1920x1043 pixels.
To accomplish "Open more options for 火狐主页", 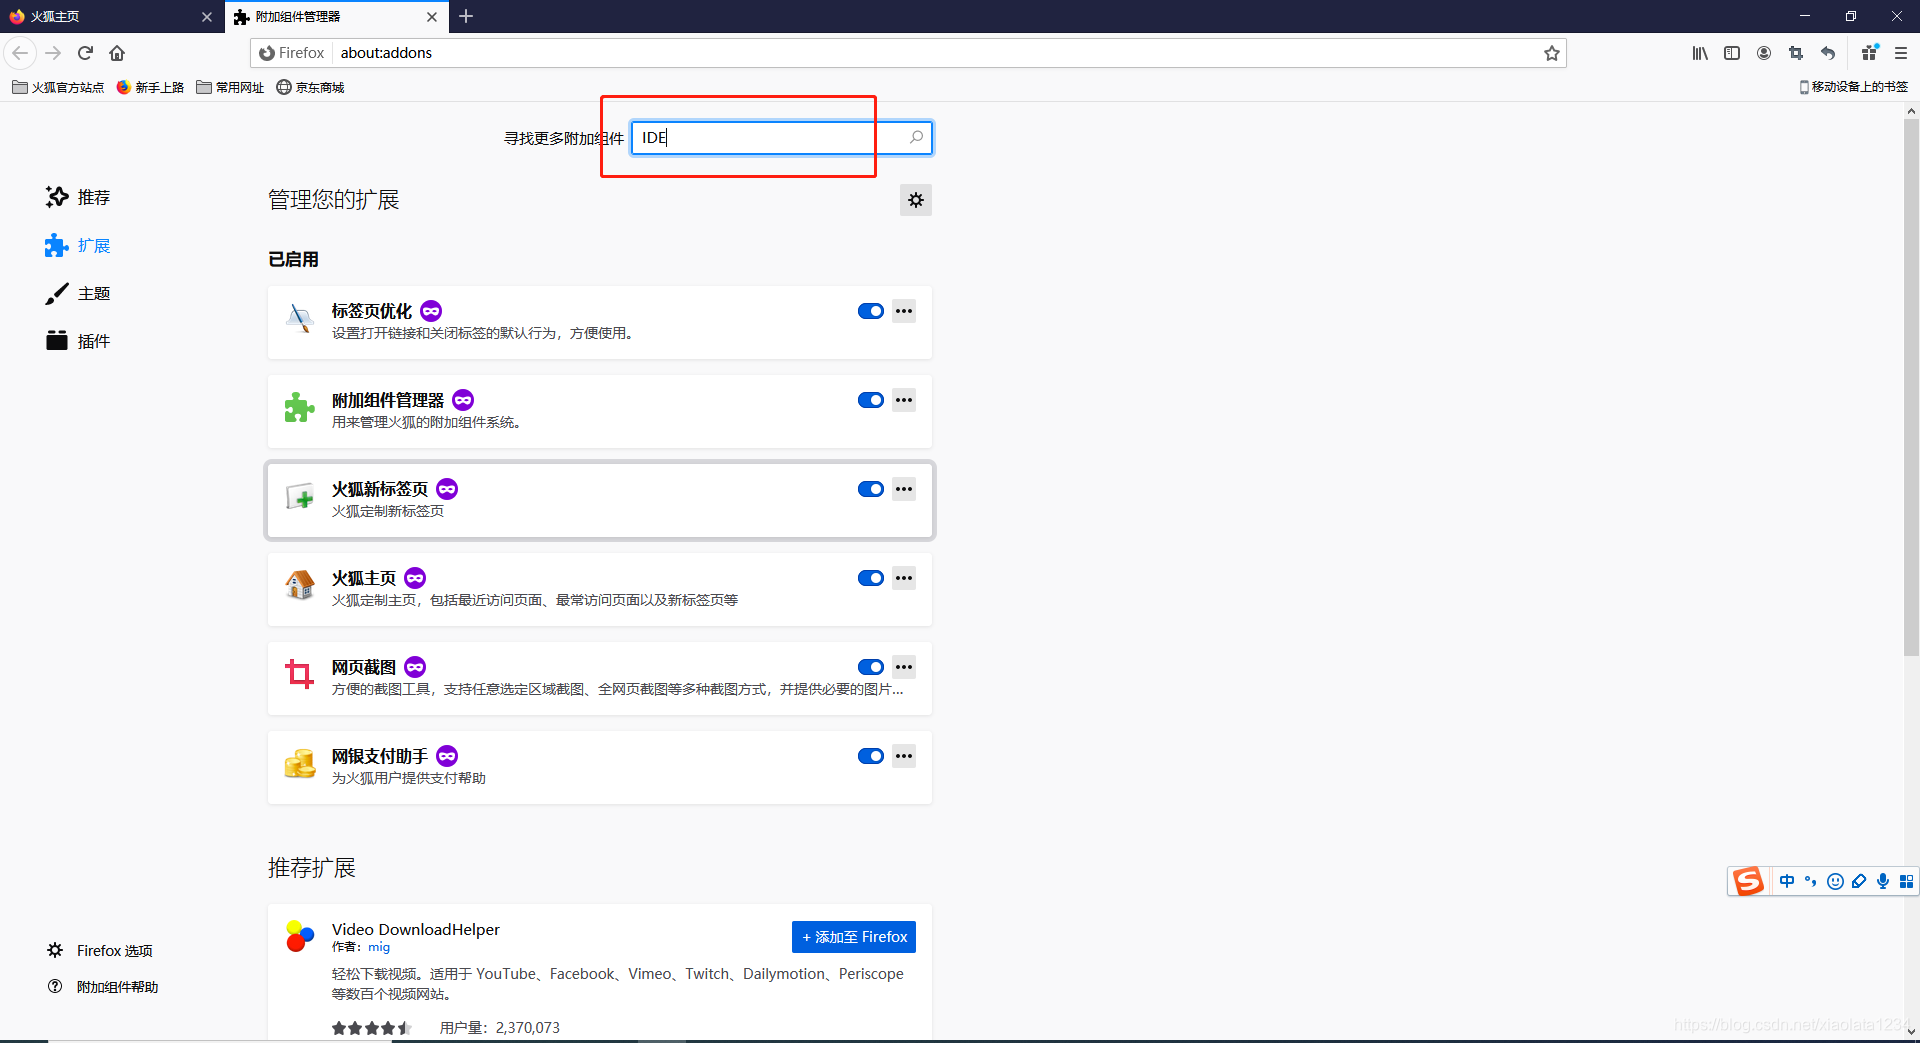I will pos(904,578).
